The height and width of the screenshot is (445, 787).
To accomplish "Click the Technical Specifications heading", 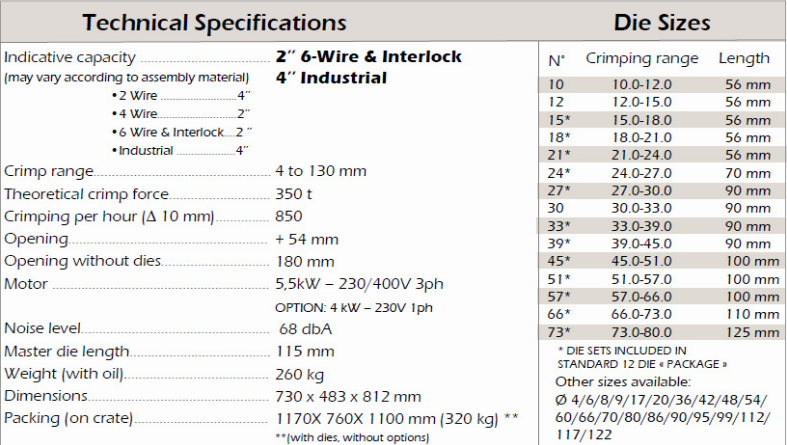I will point(214,21).
